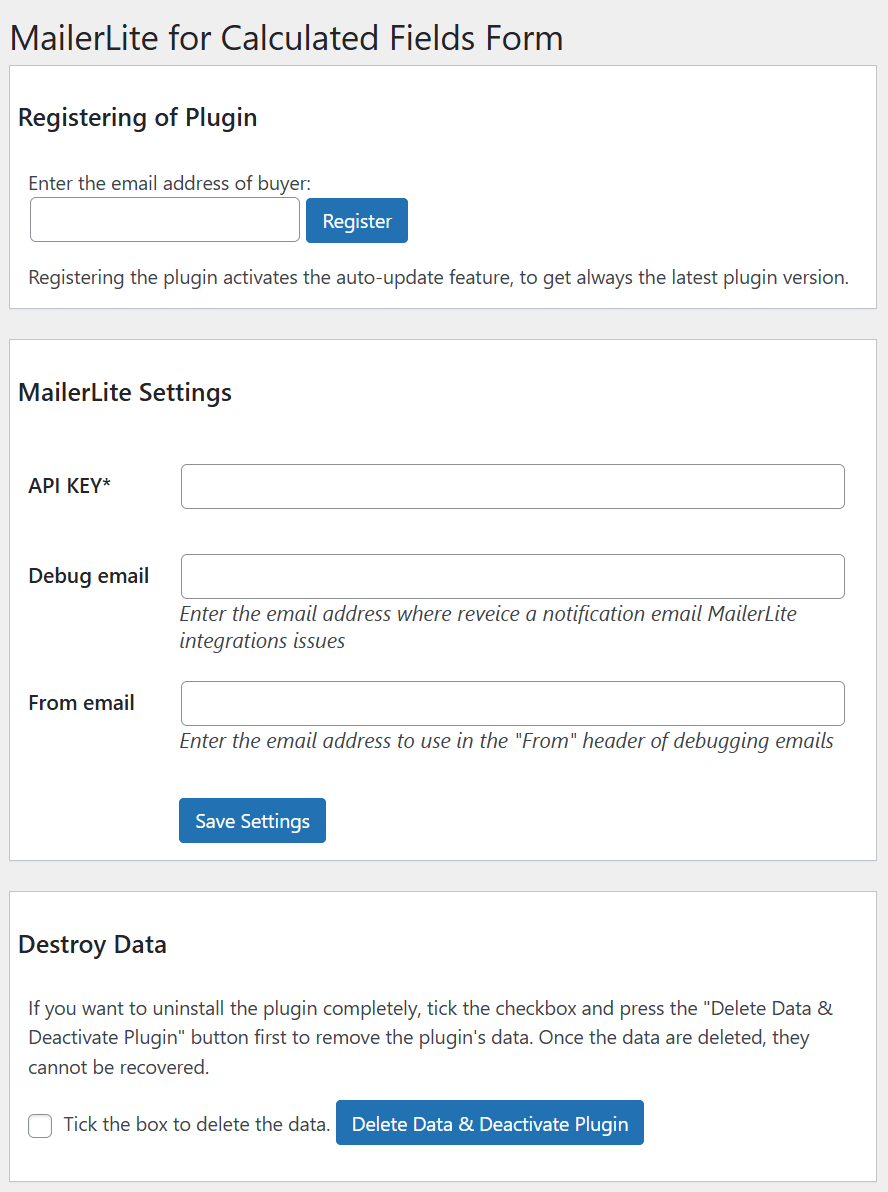Click the 'Destroy Data' heading
Screen dimensions: 888x1192
pos(92,944)
